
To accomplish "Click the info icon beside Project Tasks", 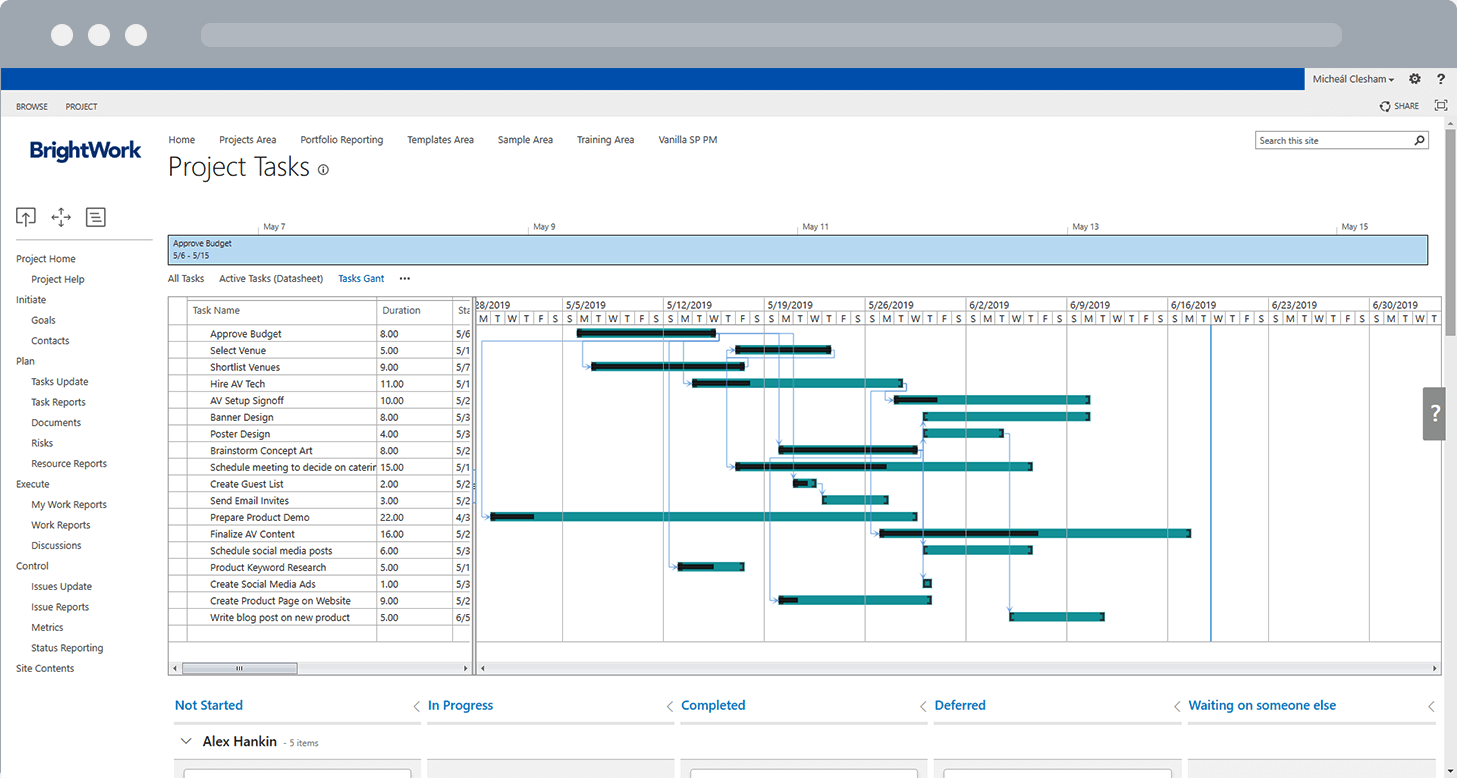I will (x=323, y=170).
